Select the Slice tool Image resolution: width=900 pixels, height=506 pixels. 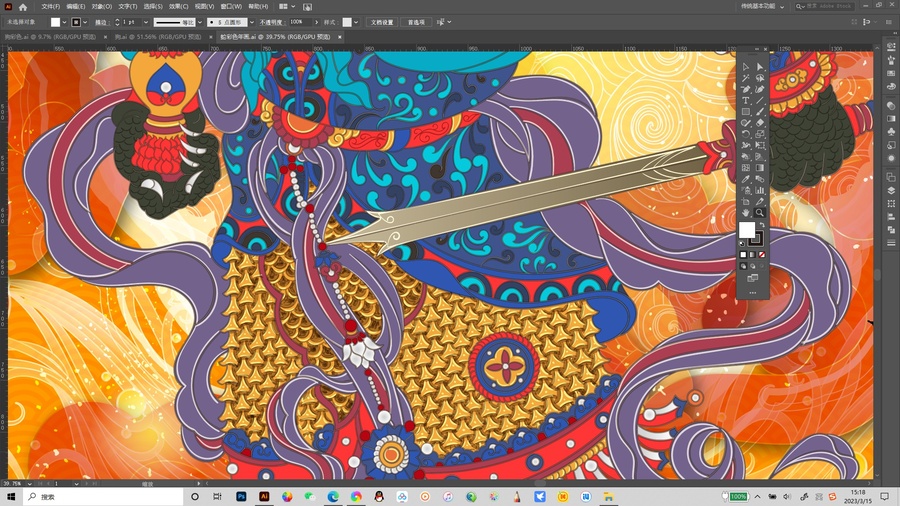[x=760, y=201]
